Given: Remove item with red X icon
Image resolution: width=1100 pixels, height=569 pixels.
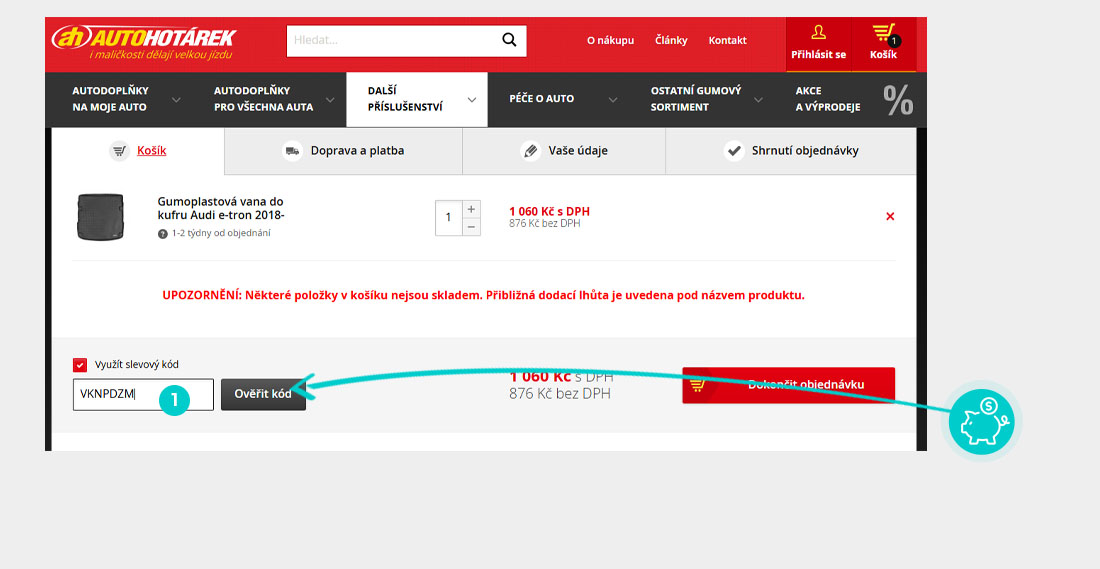Looking at the screenshot, I should click(x=890, y=216).
